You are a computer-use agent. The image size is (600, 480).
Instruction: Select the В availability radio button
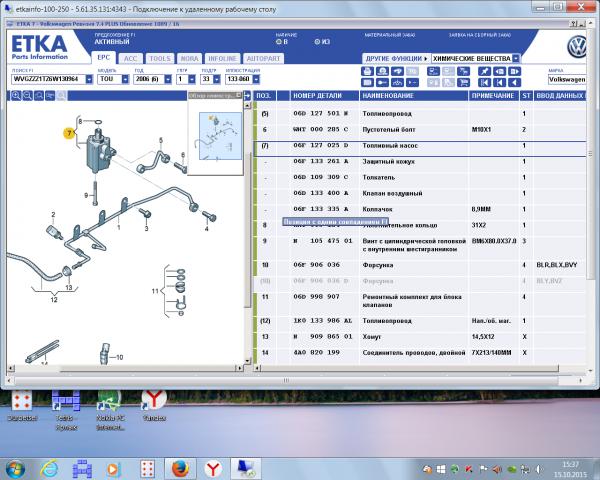pyautogui.click(x=279, y=42)
